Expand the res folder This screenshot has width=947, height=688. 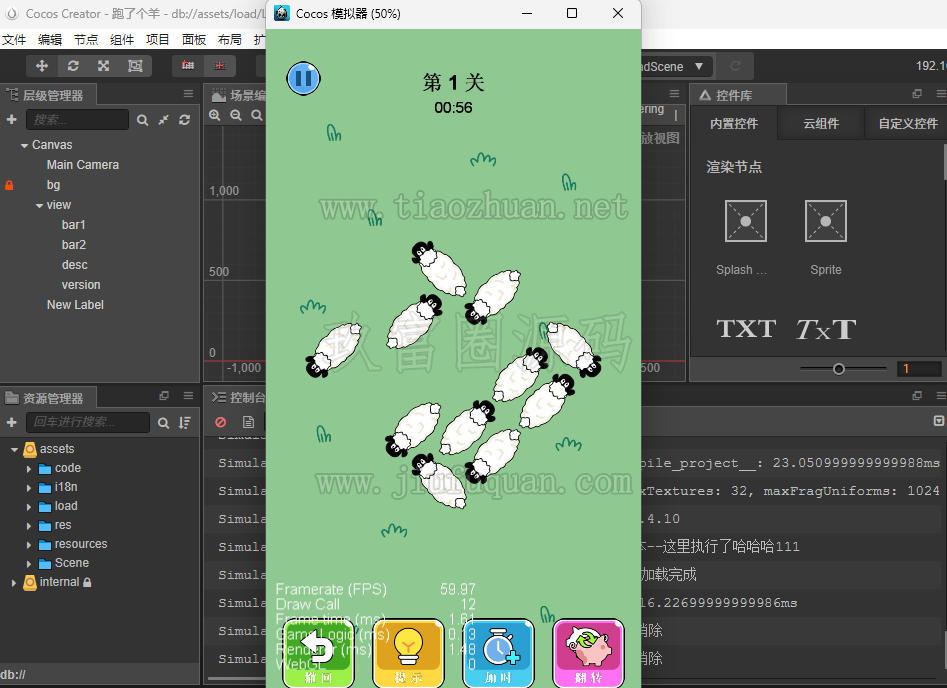pyautogui.click(x=29, y=526)
